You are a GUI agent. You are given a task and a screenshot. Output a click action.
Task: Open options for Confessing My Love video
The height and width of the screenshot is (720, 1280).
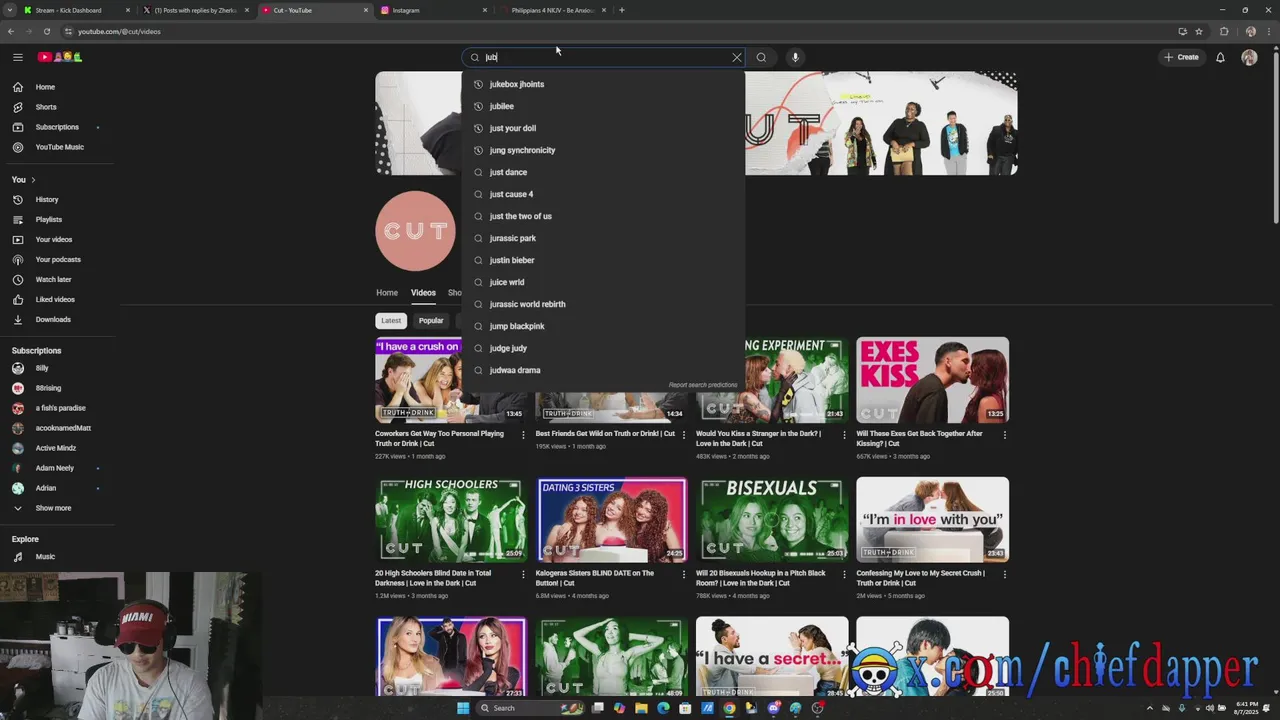pyautogui.click(x=1005, y=575)
